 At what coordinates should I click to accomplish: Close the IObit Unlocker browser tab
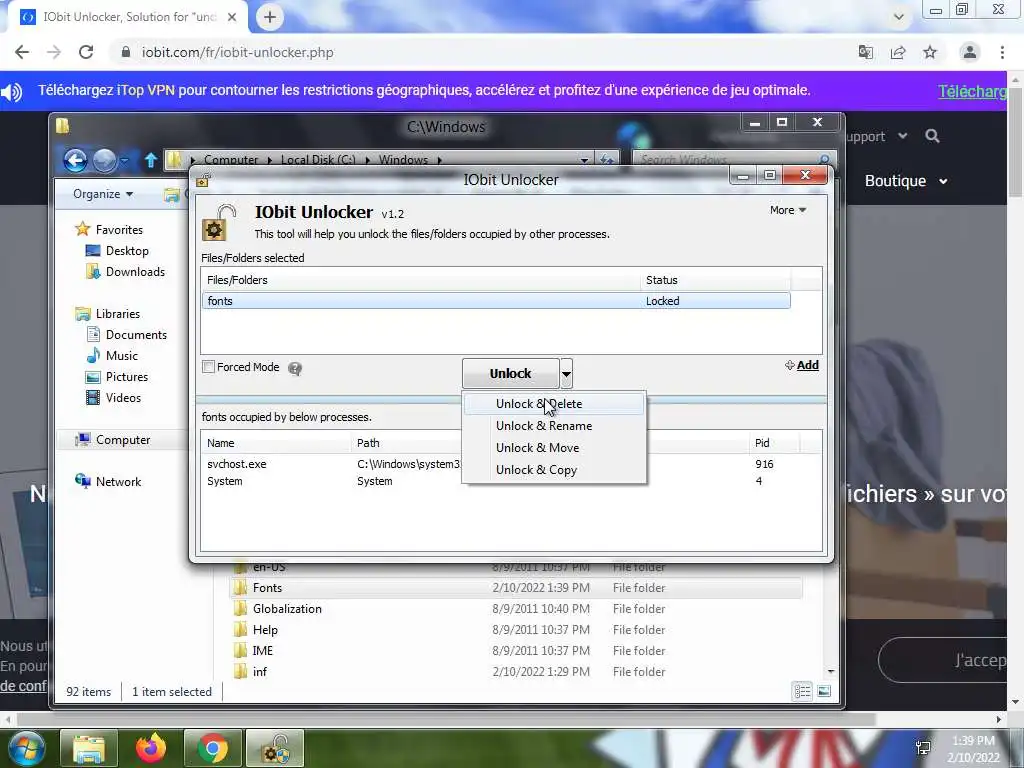[x=232, y=18]
